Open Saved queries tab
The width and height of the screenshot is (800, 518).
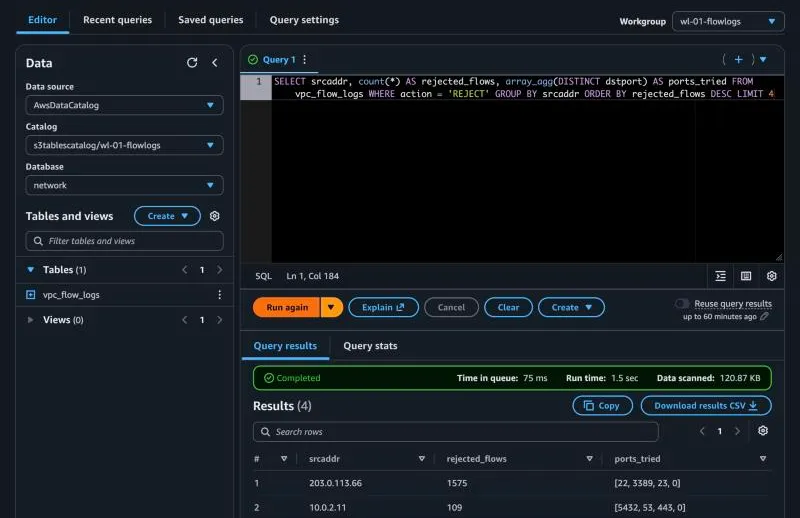[211, 20]
